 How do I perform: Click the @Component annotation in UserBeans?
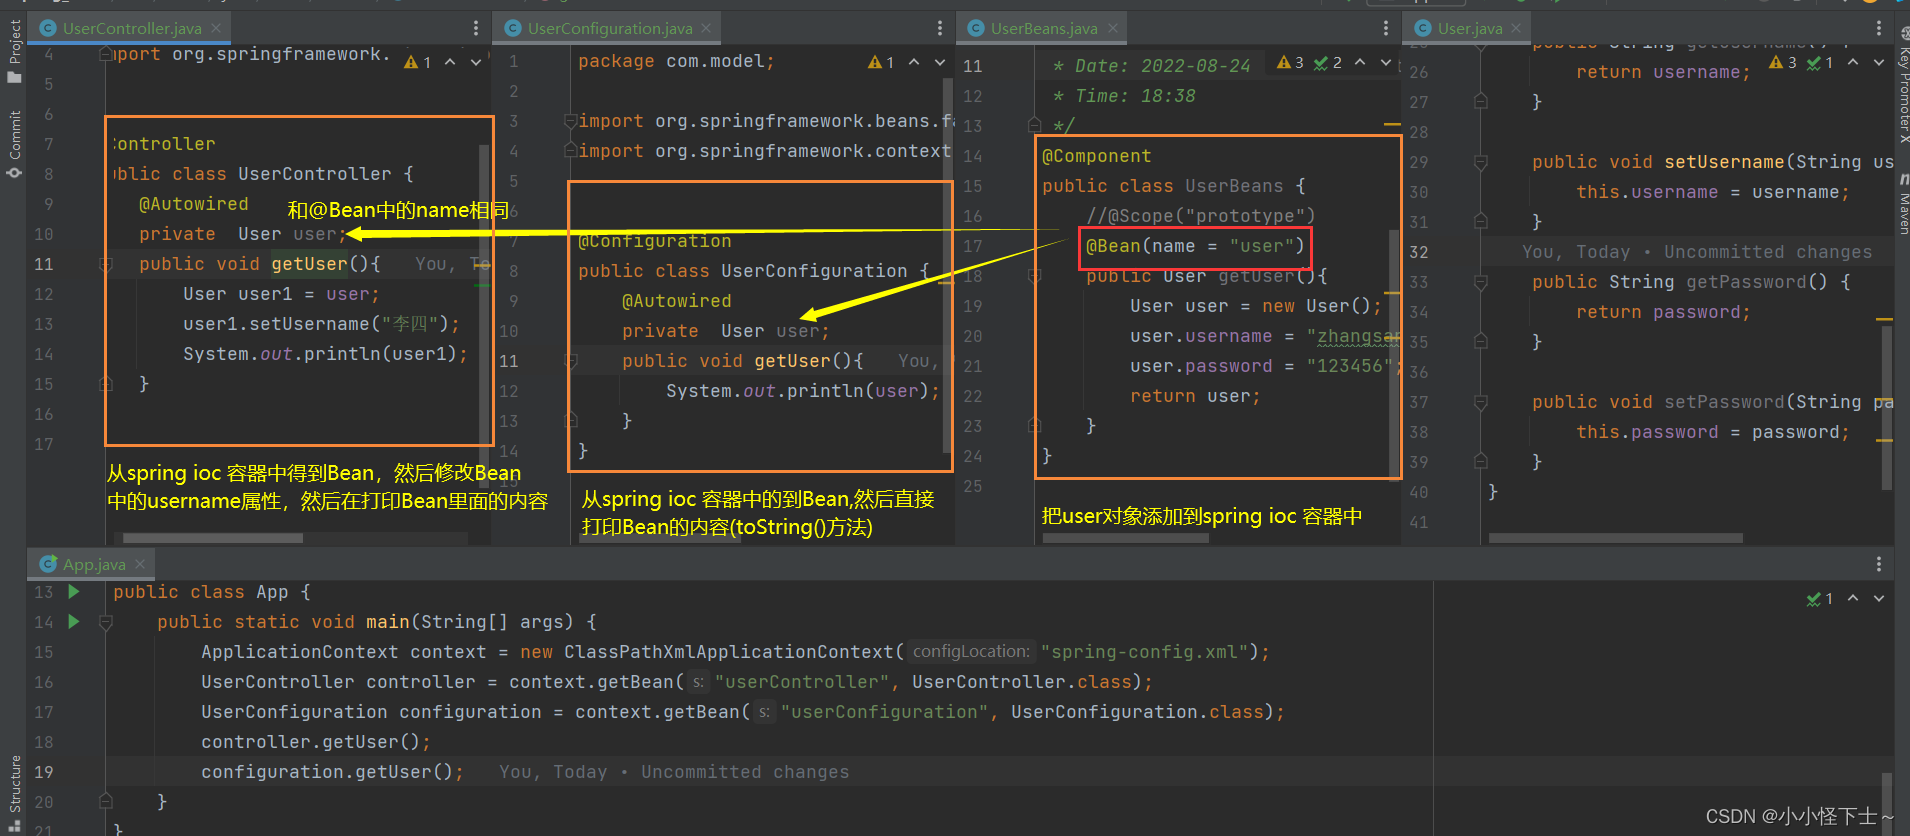[1096, 156]
